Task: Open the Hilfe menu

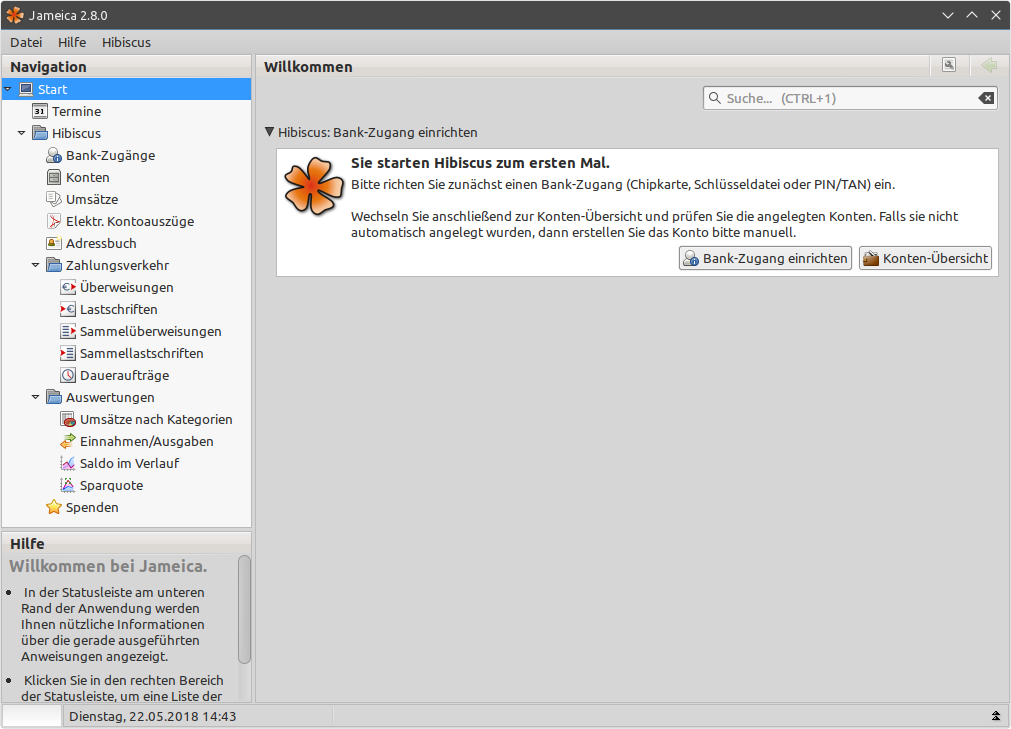Action: [x=72, y=43]
